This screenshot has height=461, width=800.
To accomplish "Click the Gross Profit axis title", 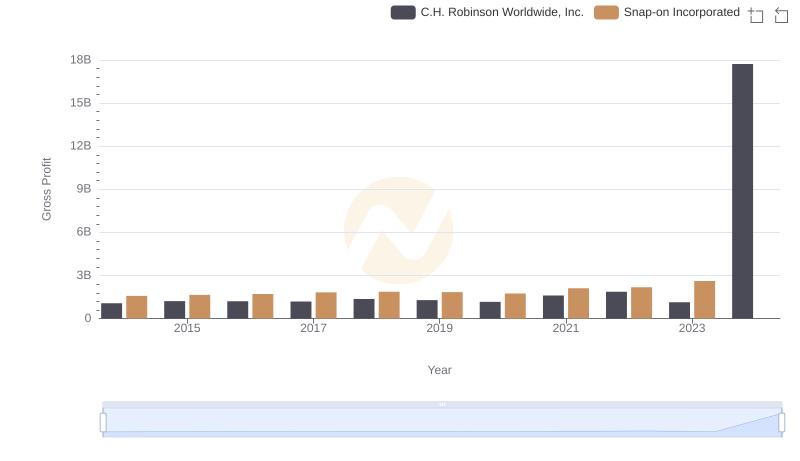I will (46, 189).
